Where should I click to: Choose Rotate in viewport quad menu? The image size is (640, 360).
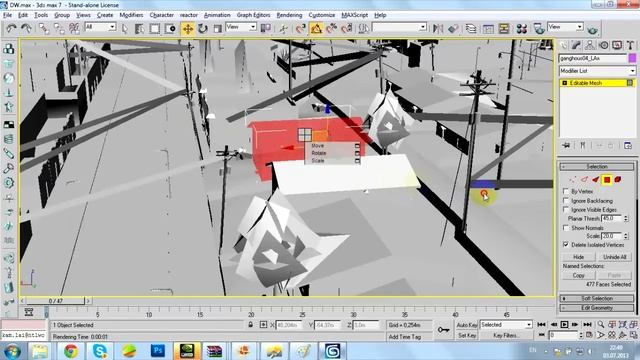pyautogui.click(x=319, y=153)
